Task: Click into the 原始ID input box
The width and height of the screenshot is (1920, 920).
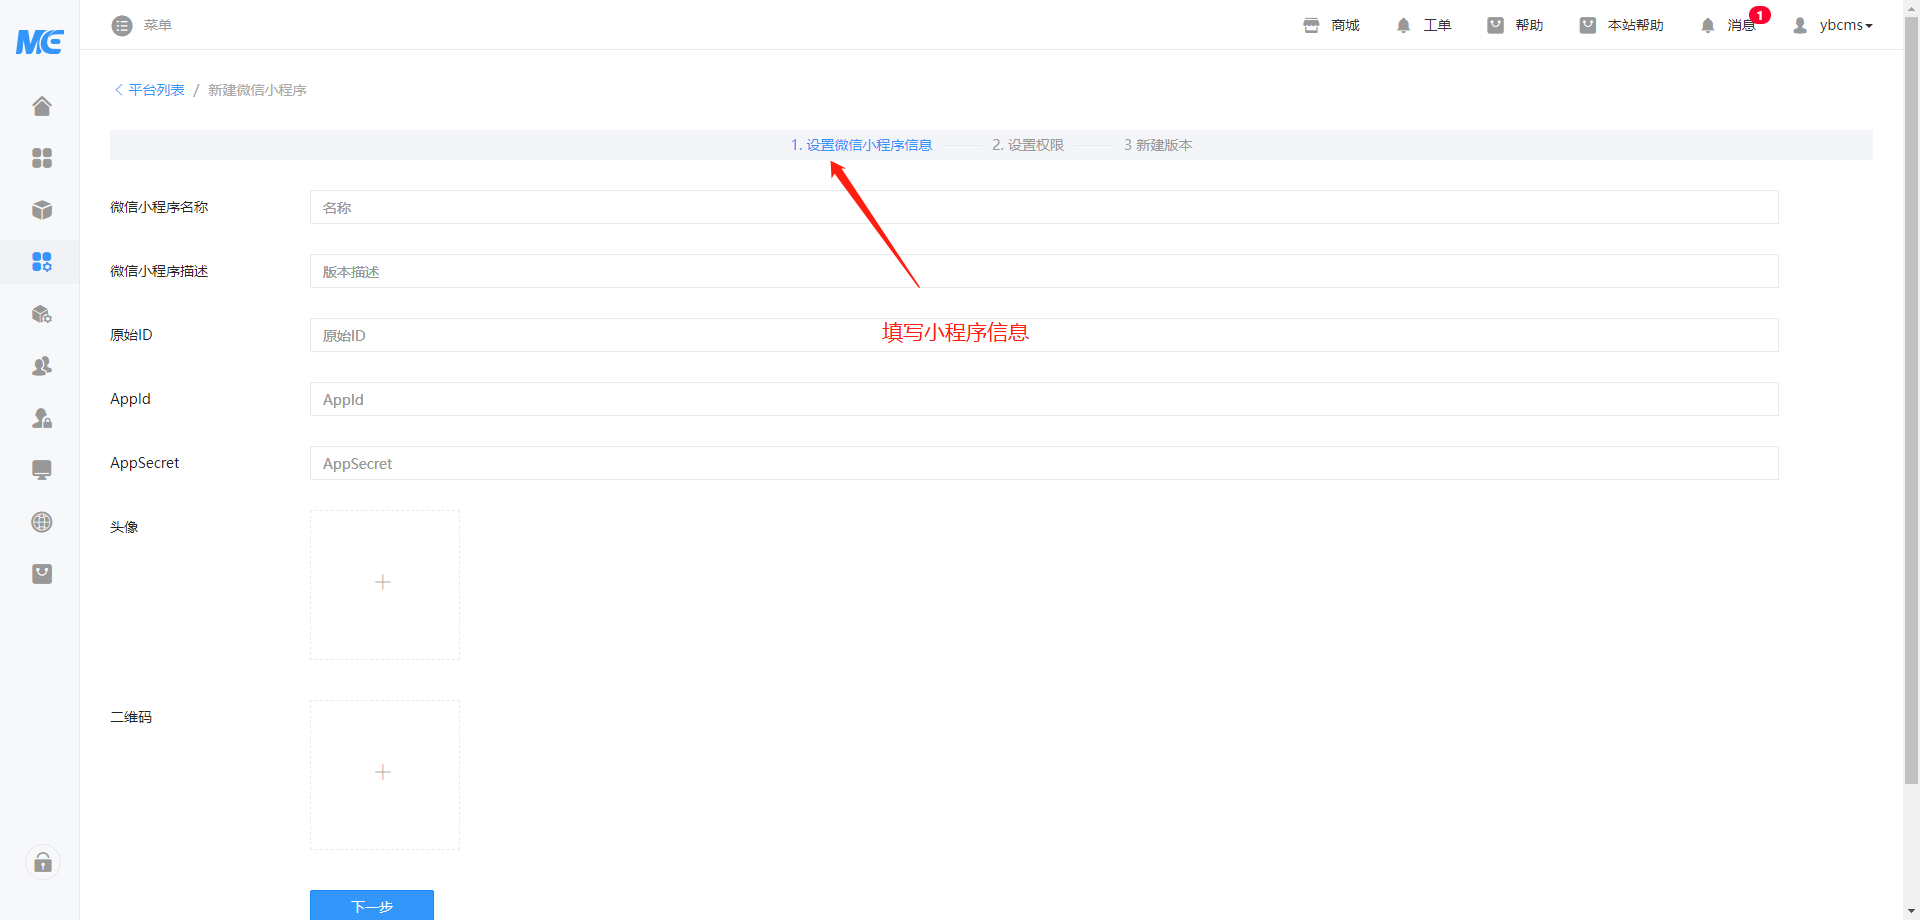Action: point(1044,335)
